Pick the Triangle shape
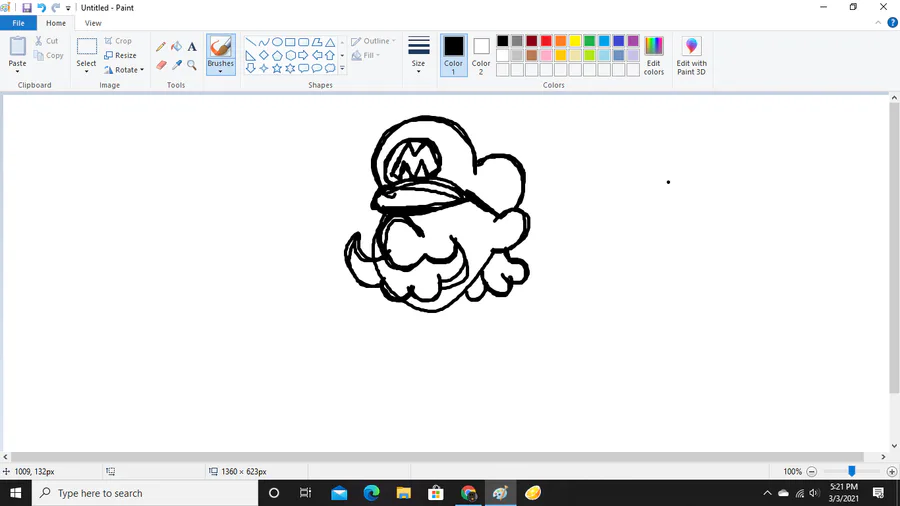This screenshot has width=900, height=506. 330,42
